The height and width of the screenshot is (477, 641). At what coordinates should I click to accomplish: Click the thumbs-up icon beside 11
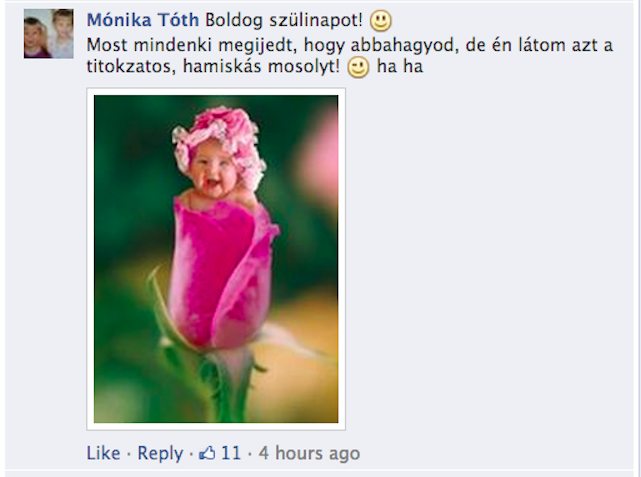(x=207, y=453)
